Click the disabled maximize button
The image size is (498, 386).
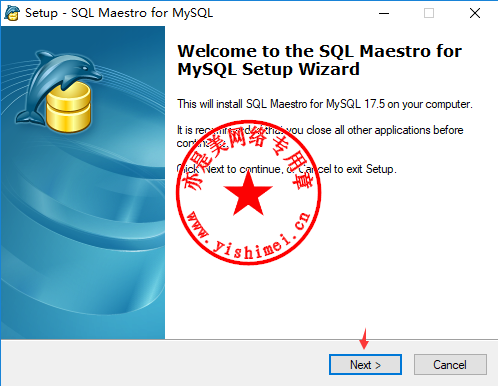[429, 13]
